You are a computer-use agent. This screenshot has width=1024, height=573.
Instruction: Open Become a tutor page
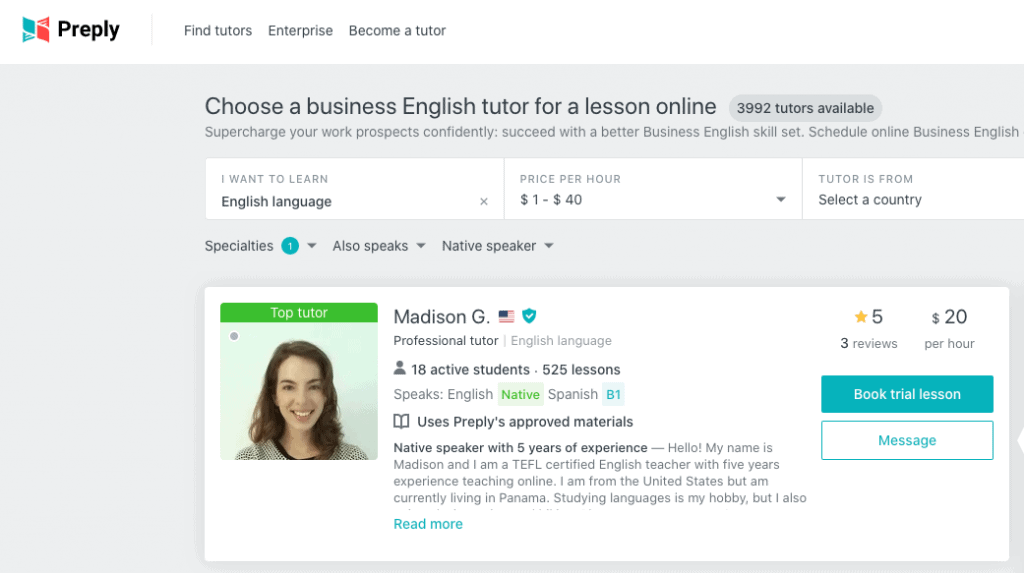pyautogui.click(x=397, y=31)
